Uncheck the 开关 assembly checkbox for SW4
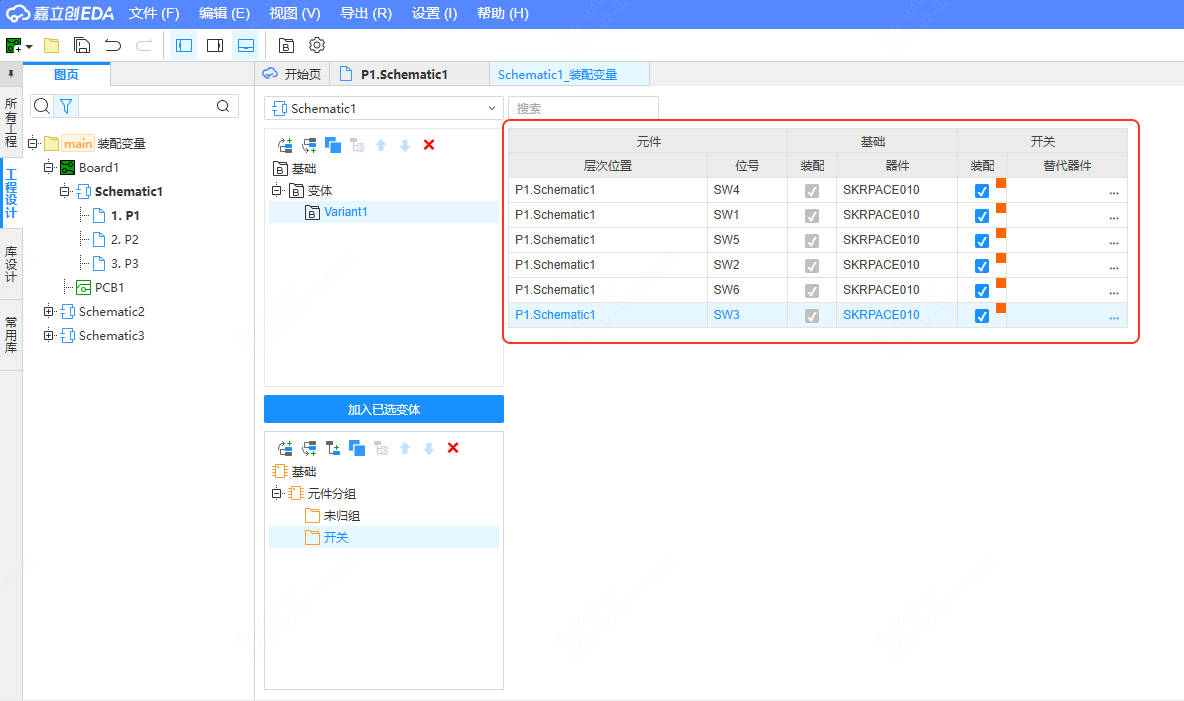Viewport: 1184px width, 701px height. [982, 190]
